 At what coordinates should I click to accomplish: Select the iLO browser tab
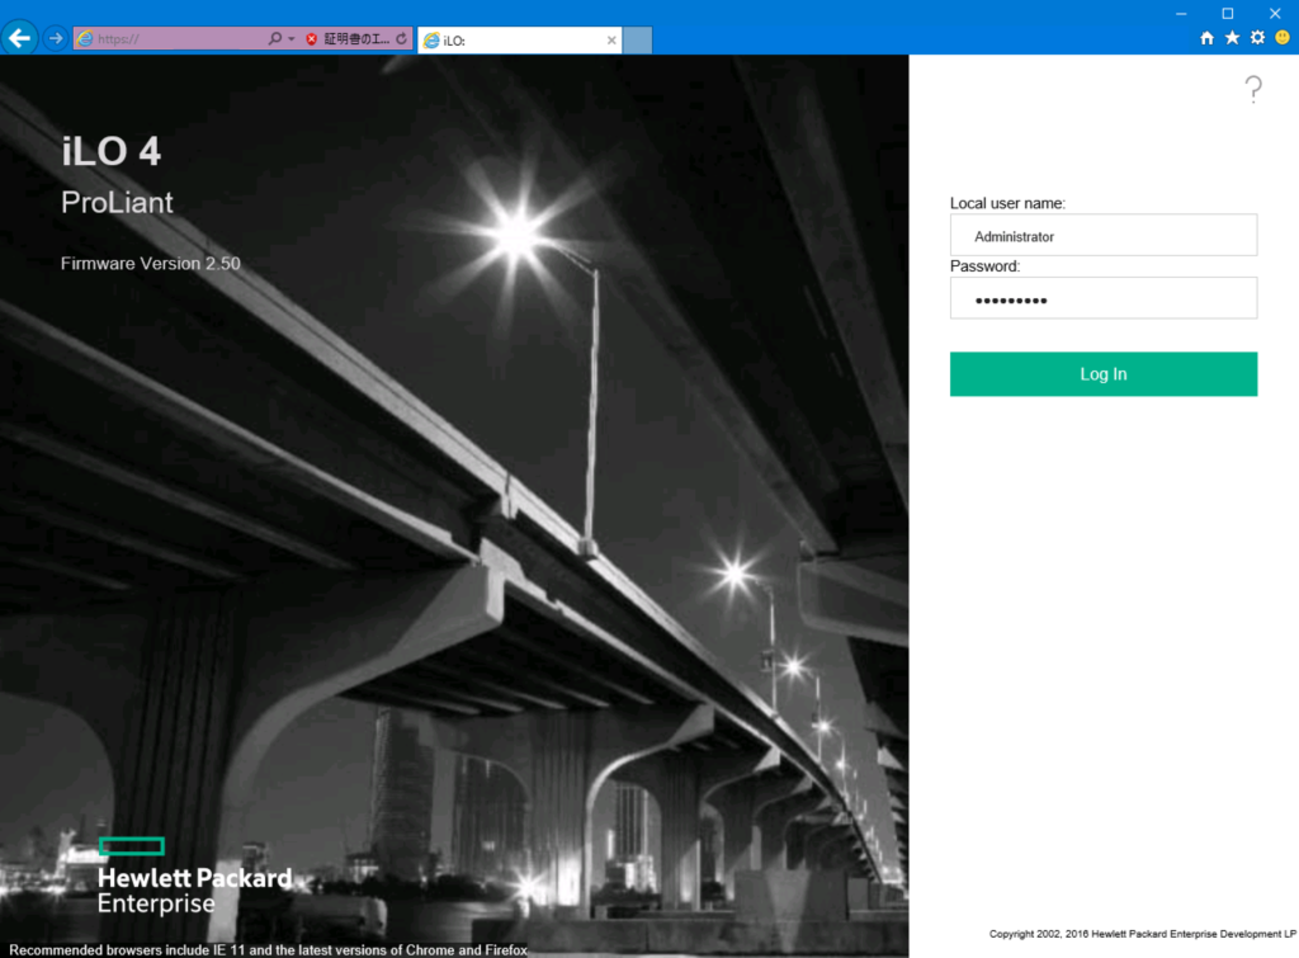click(x=519, y=40)
